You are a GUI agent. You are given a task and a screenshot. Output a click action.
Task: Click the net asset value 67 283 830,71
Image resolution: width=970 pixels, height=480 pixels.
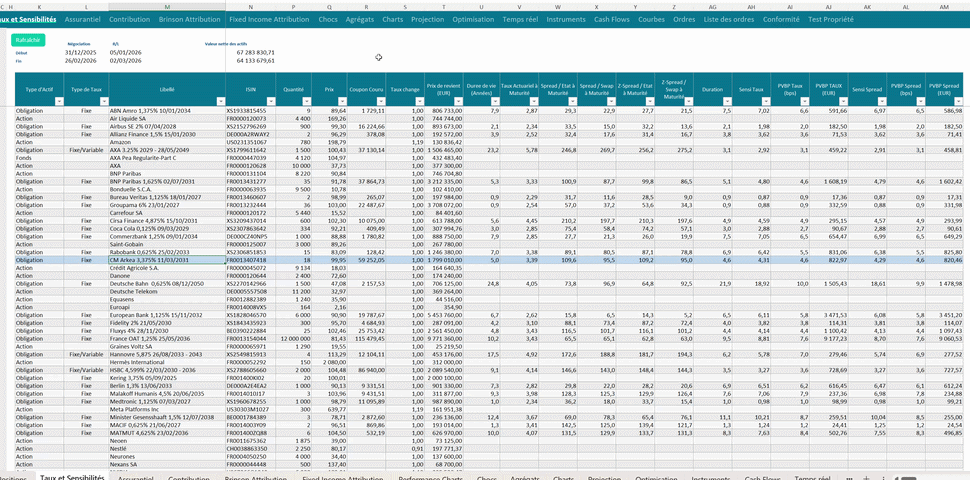(255, 53)
